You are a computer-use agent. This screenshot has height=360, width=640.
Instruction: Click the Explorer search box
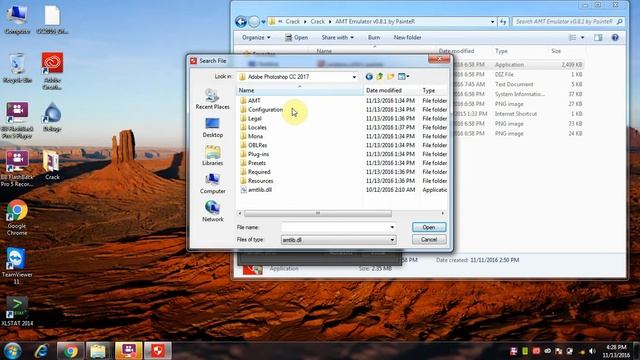coord(569,22)
